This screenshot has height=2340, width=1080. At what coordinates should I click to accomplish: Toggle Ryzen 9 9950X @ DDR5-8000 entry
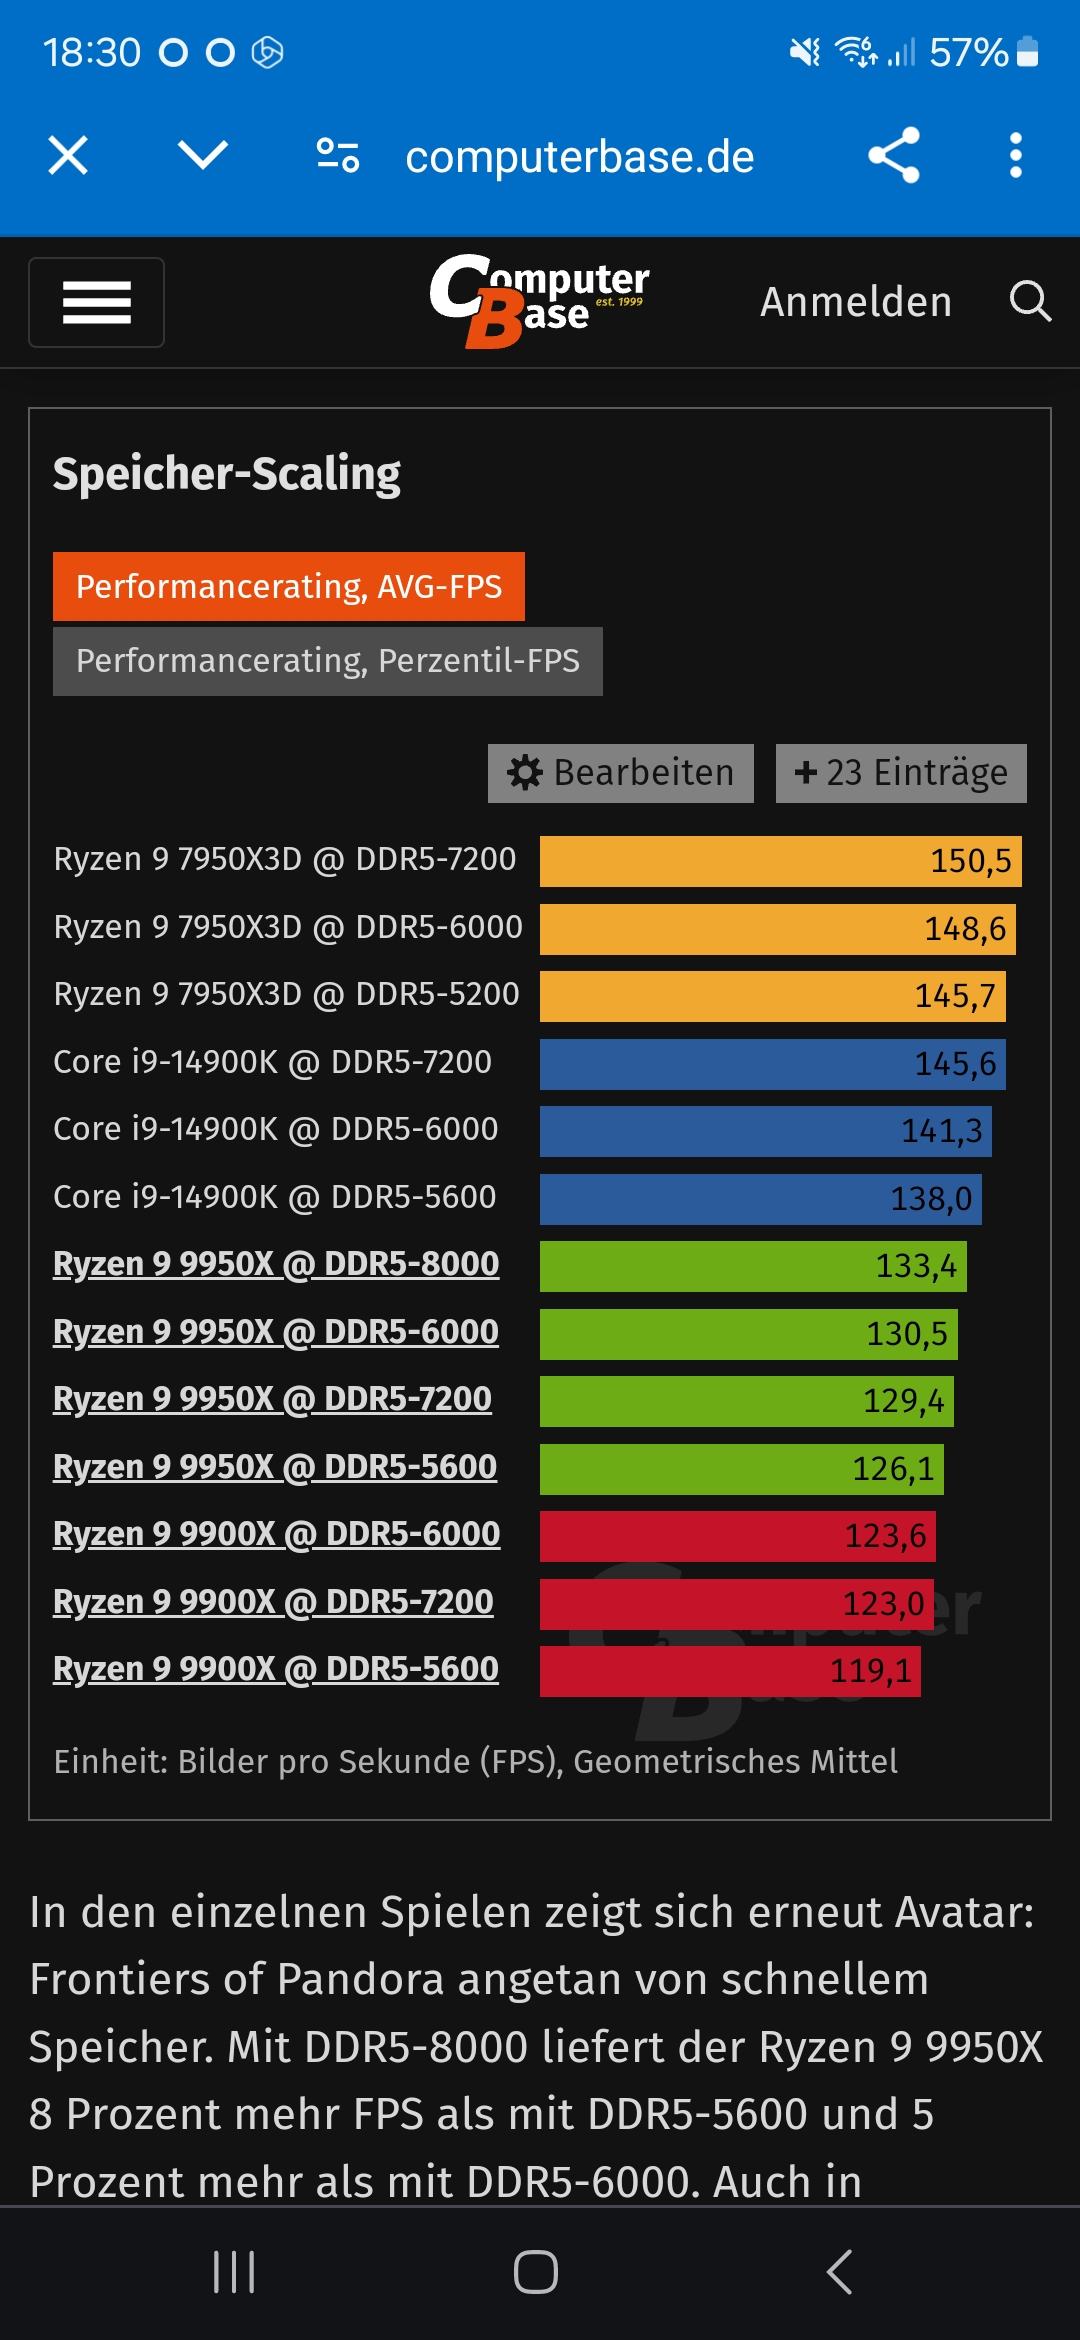click(276, 1264)
